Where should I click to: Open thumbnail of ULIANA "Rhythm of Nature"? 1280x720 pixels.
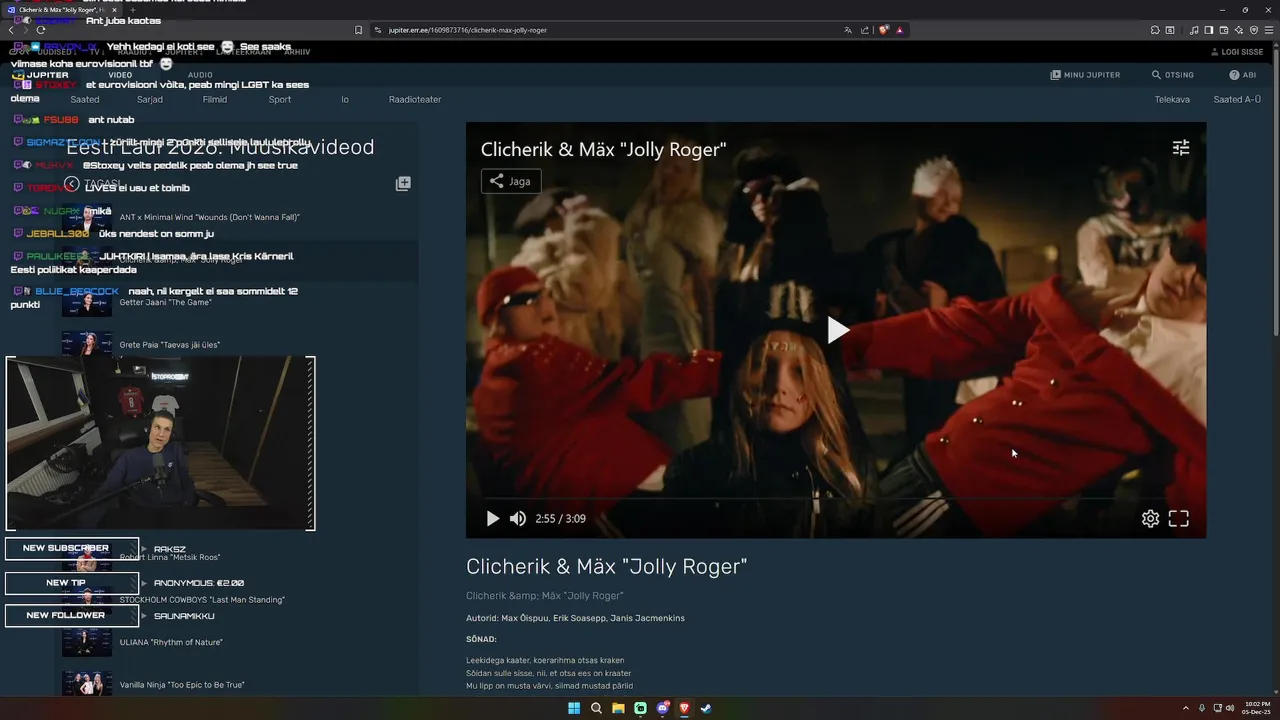pyautogui.click(x=87, y=642)
